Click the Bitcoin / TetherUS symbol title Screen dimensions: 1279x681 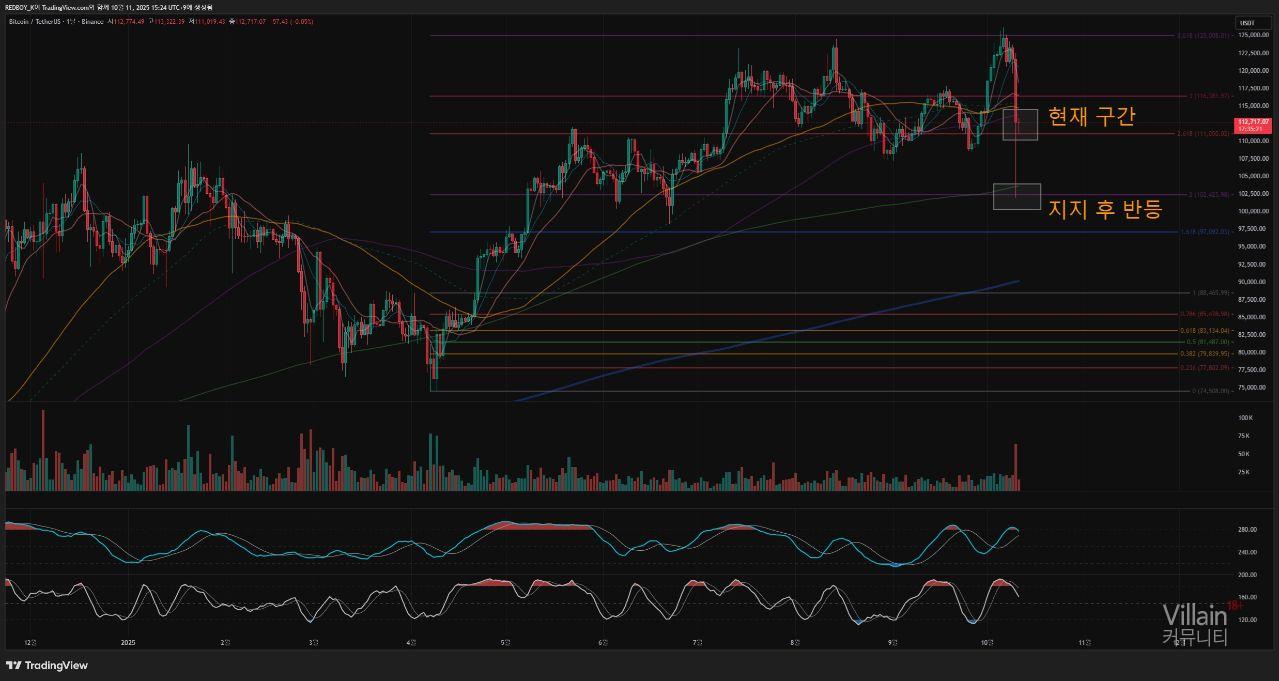(x=40, y=20)
